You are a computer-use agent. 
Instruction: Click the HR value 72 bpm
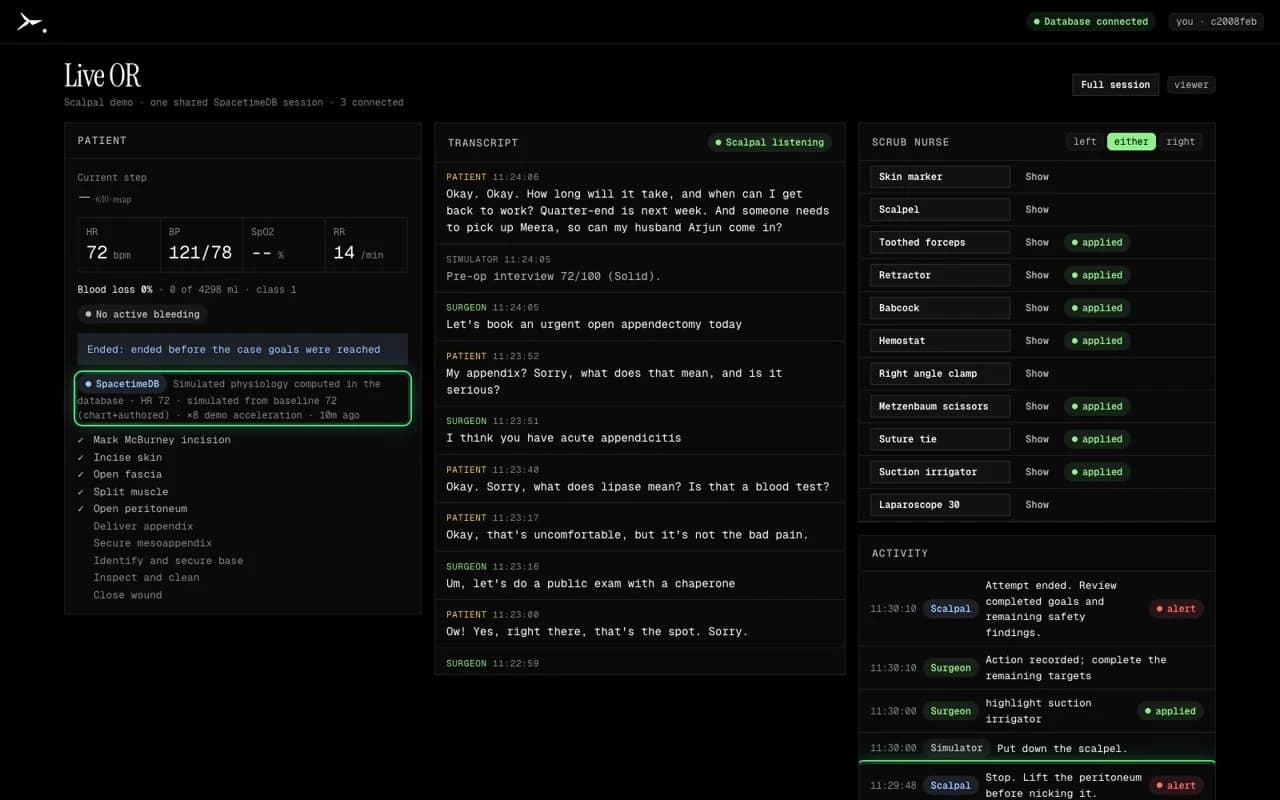[x=108, y=253]
